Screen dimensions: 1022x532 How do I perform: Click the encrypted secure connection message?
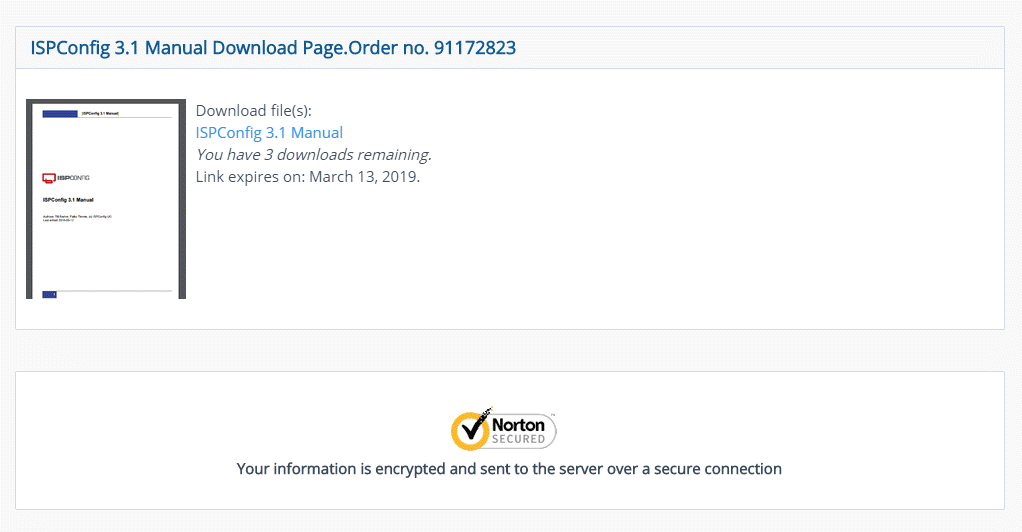pos(509,468)
